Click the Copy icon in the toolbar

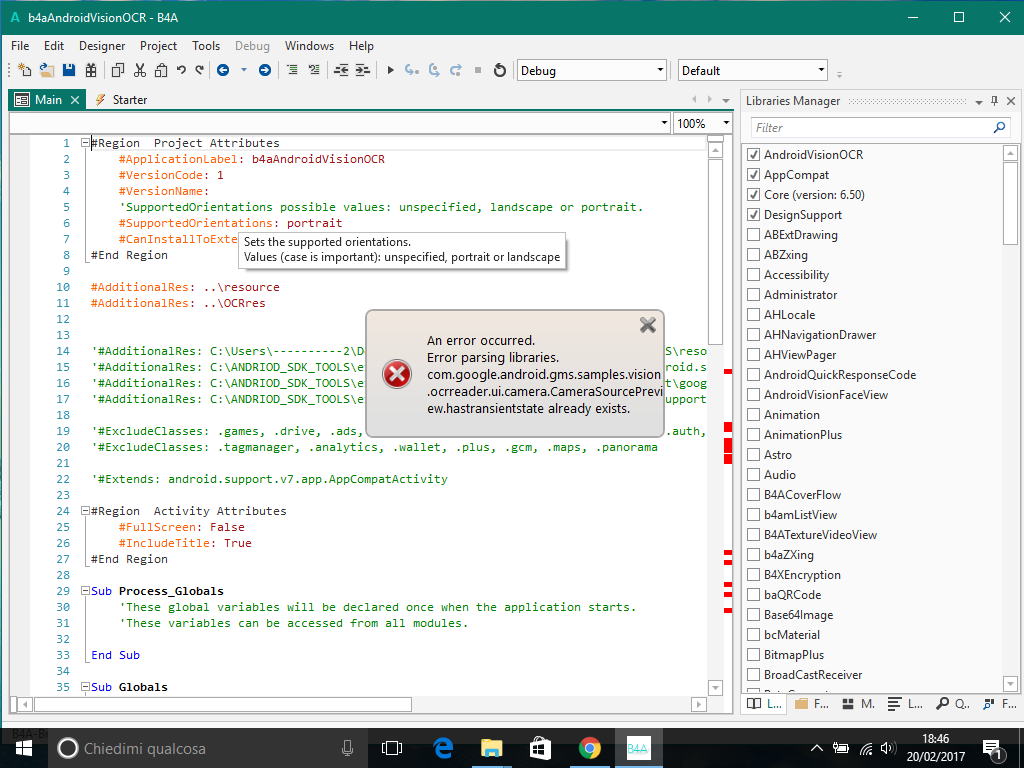coord(118,70)
